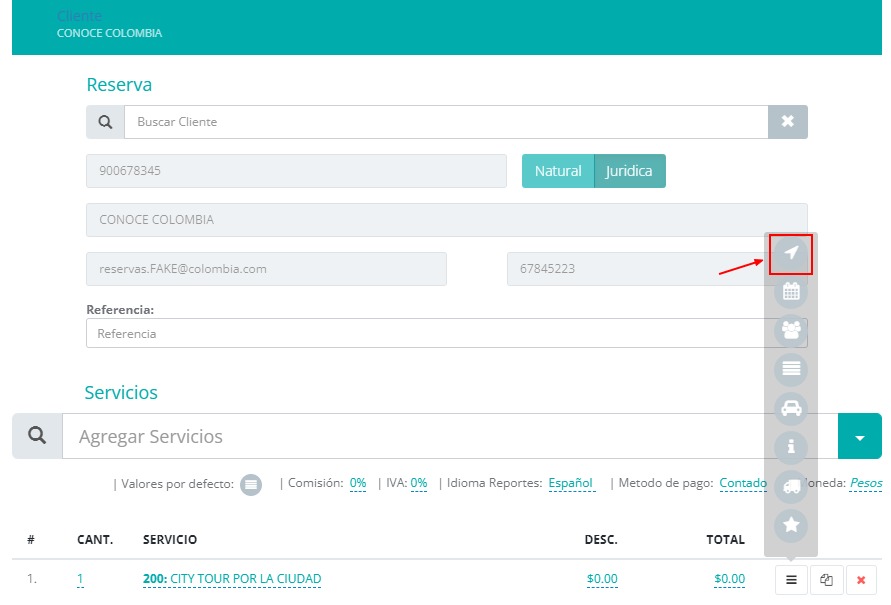Image resolution: width=891 pixels, height=605 pixels.
Task: Click the duplicate service row icon
Action: [x=826, y=579]
